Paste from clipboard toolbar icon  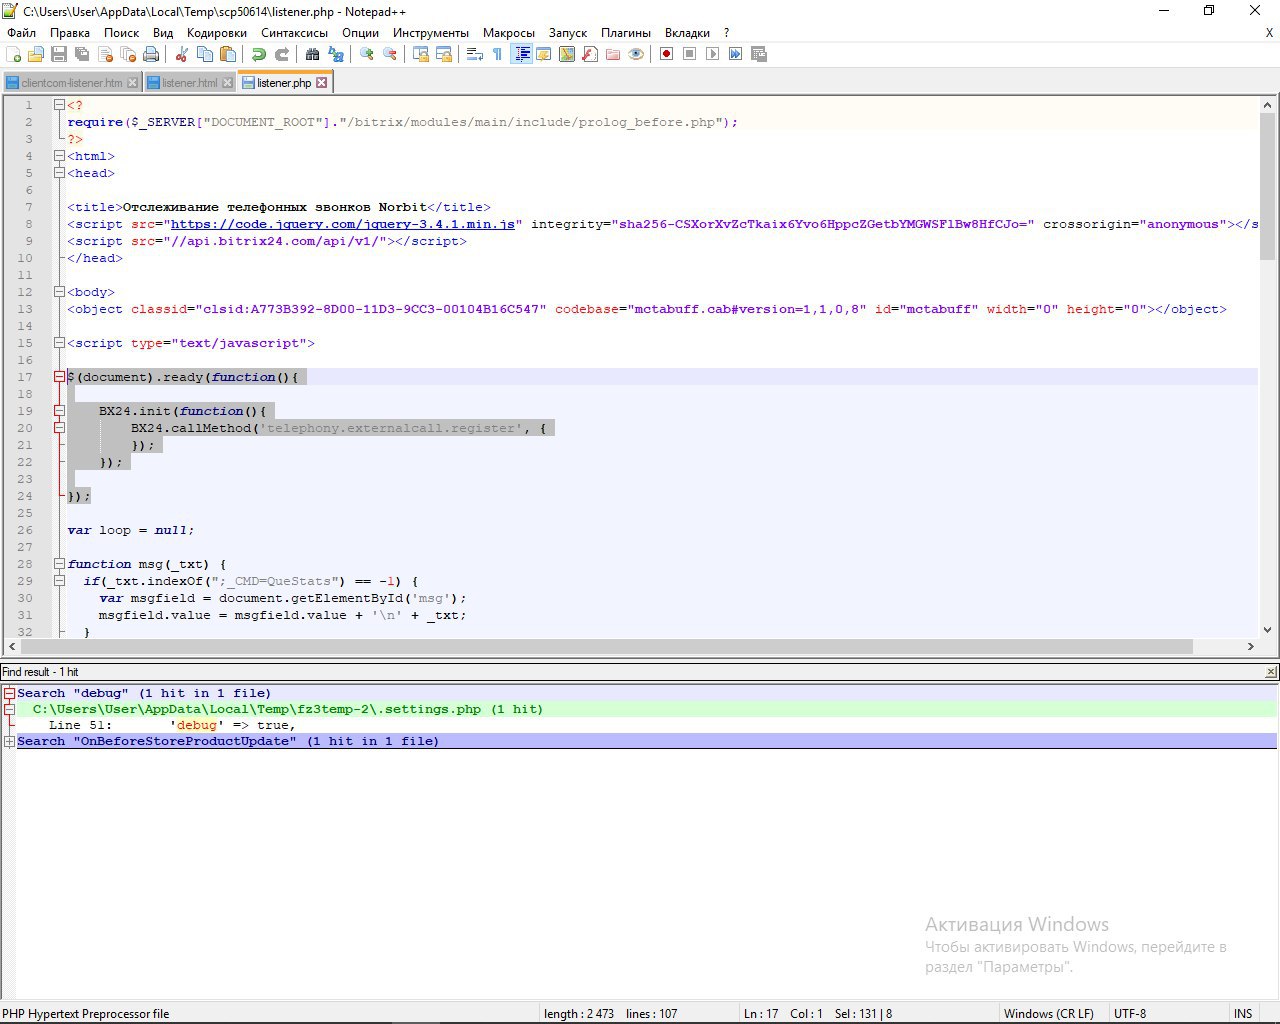[x=228, y=54]
